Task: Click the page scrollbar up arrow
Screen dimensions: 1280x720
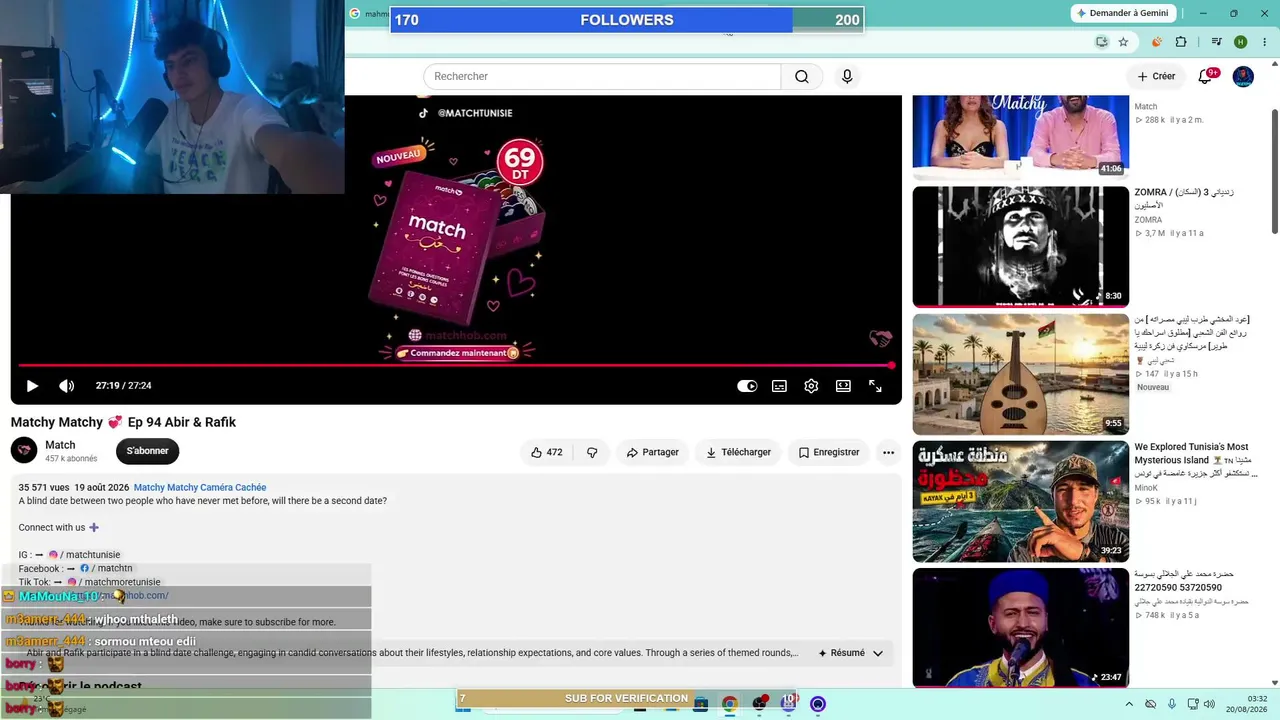Action: (x=1274, y=65)
